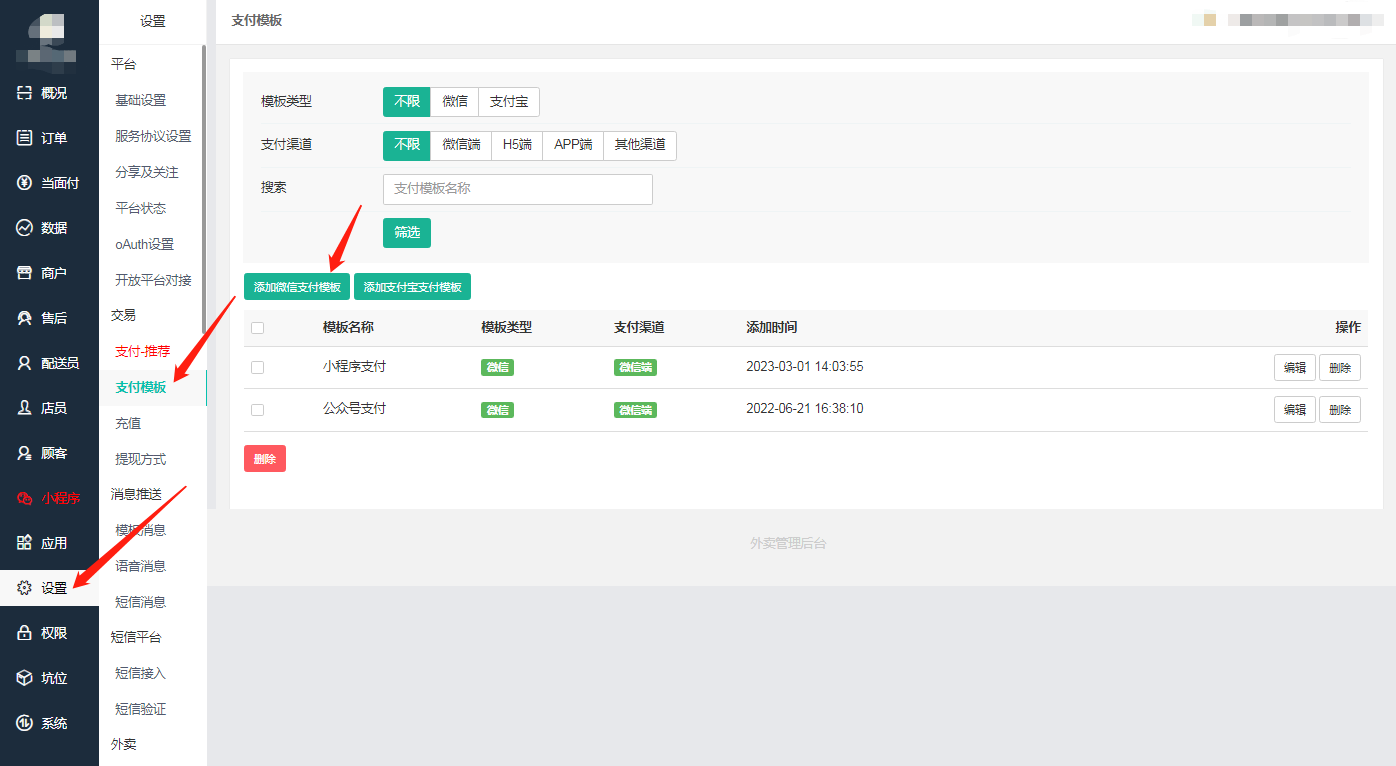Go to 分享及关注 settings
This screenshot has width=1396, height=766.
pyautogui.click(x=147, y=172)
